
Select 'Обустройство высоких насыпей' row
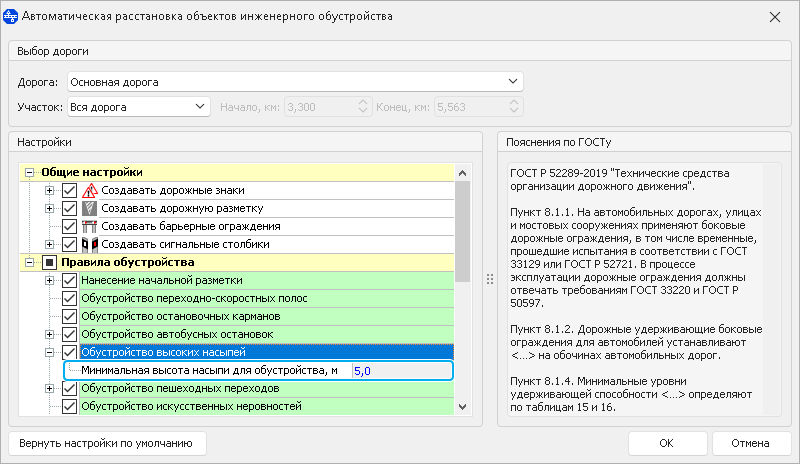[x=267, y=352]
